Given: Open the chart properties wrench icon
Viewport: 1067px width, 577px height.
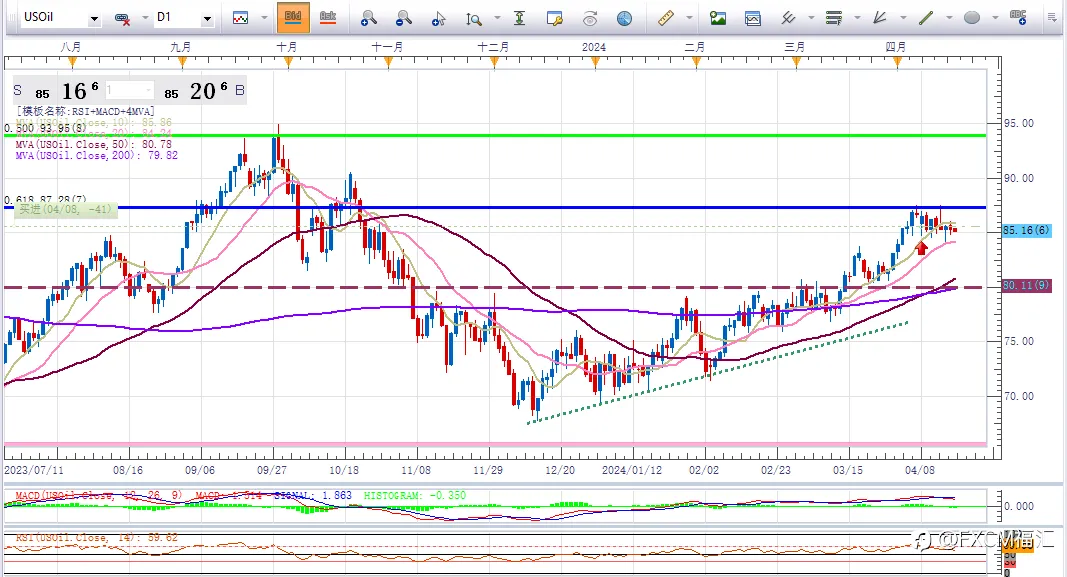Looking at the screenshot, I should pos(555,18).
